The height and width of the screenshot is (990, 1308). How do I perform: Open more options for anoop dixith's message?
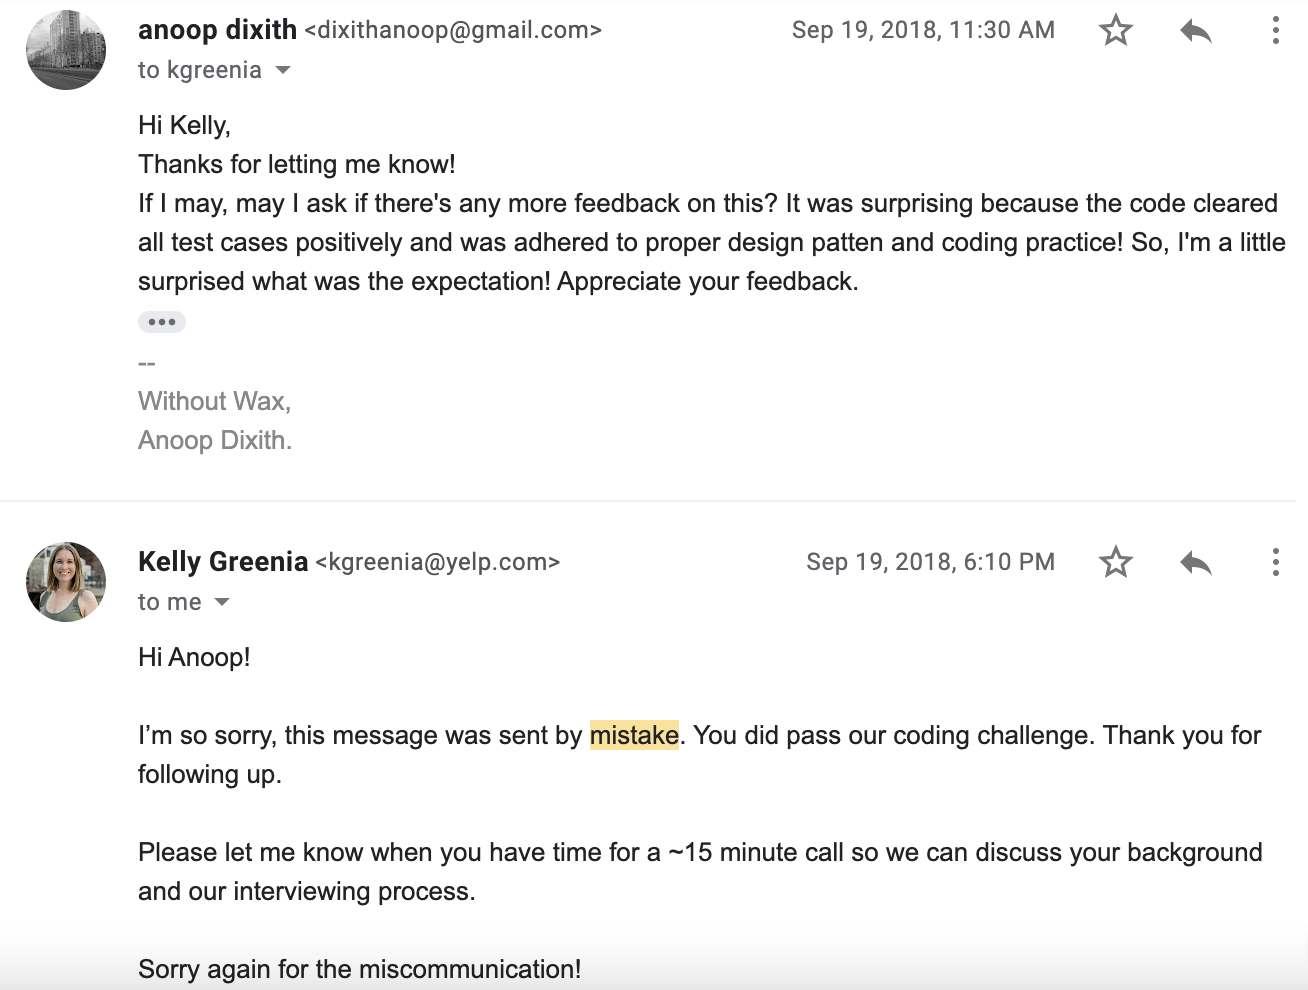(x=1275, y=30)
